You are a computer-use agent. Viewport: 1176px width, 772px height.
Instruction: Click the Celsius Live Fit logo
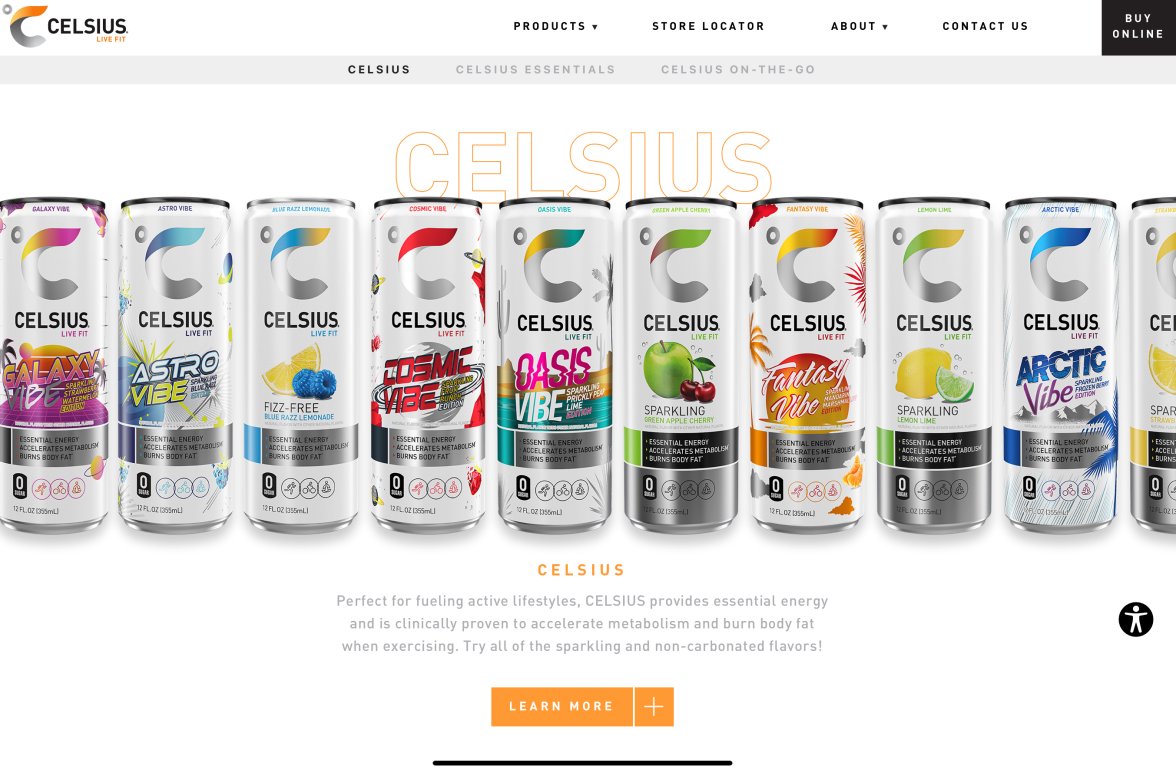pos(68,26)
